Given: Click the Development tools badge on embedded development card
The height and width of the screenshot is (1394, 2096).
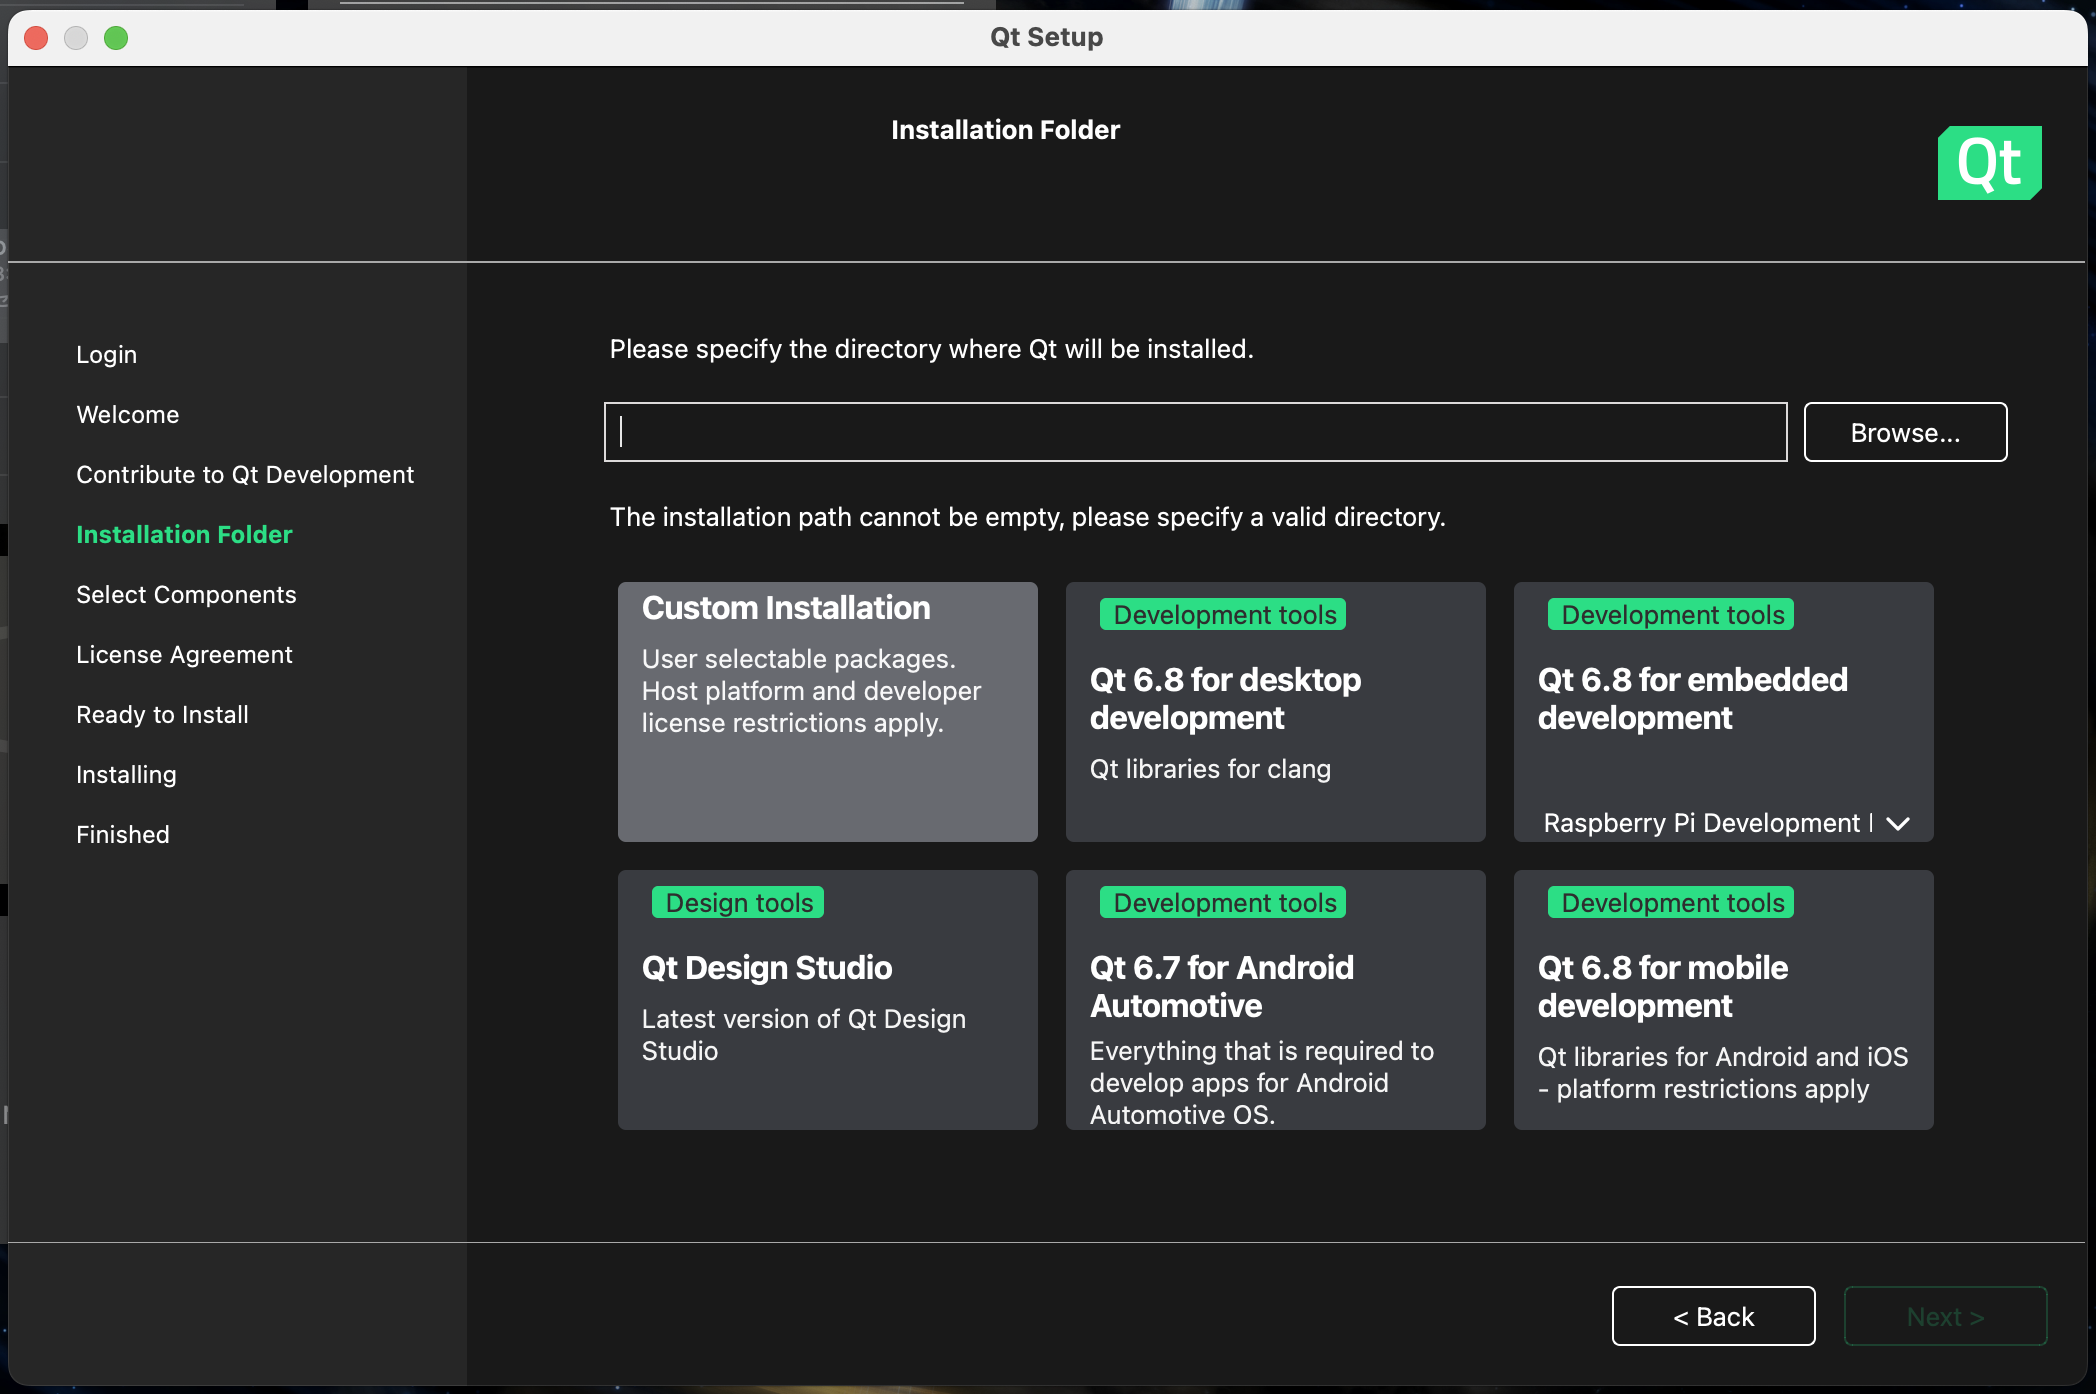Looking at the screenshot, I should click(1670, 614).
